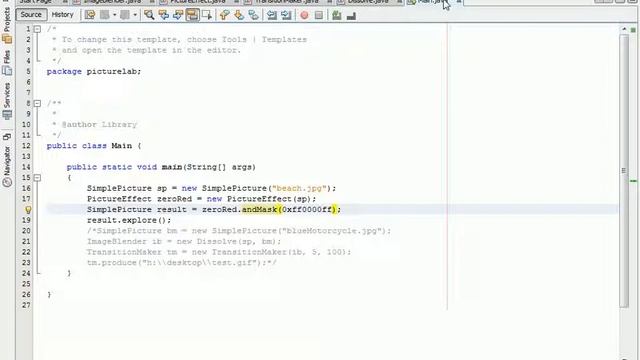Jump to the last edit location
Image resolution: width=640 pixels, height=360 pixels.
click(x=90, y=15)
